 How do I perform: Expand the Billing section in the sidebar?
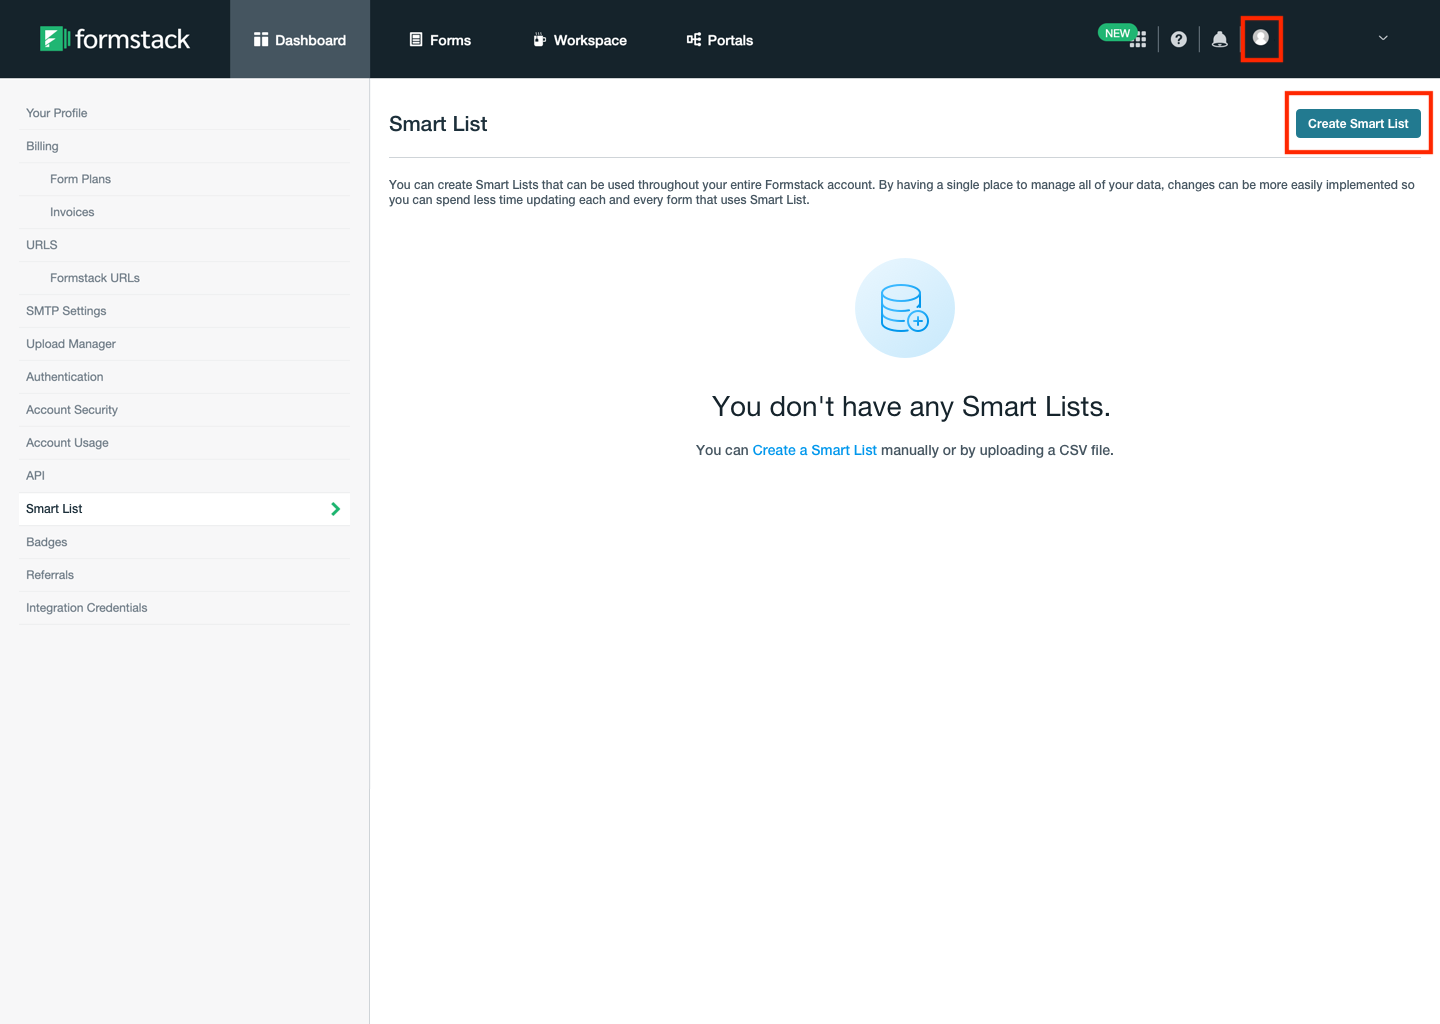[42, 145]
